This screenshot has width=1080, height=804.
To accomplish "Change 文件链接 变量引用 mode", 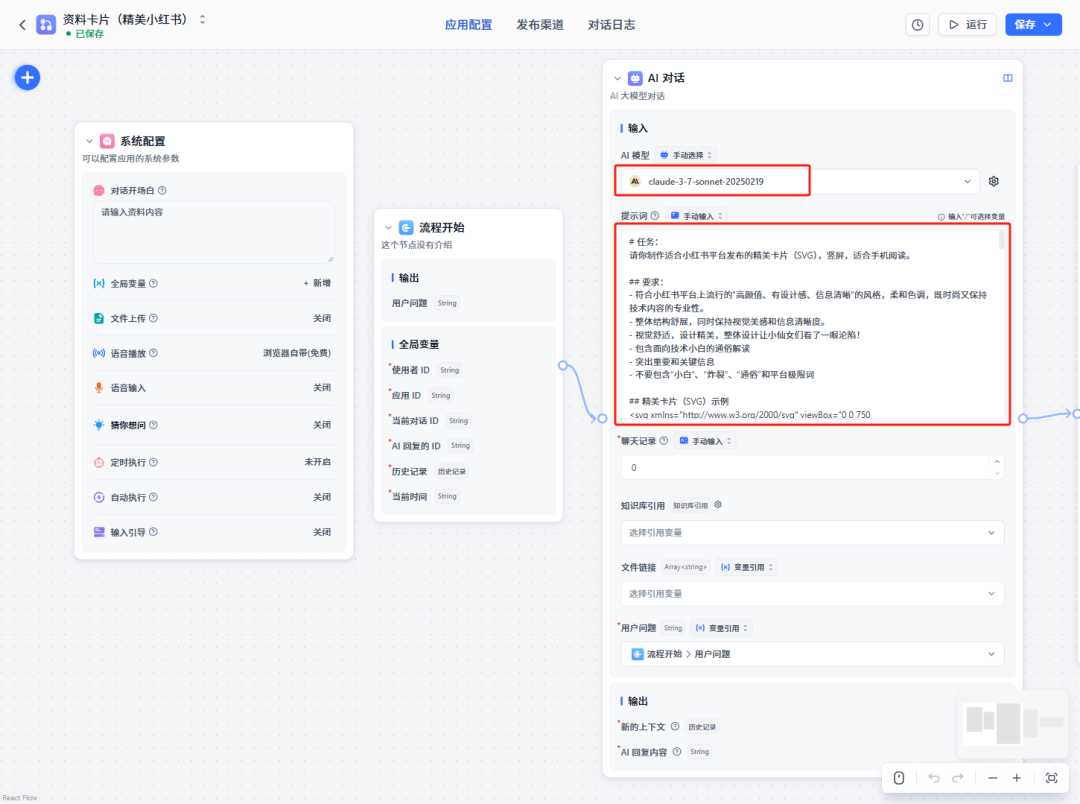I will [x=747, y=568].
